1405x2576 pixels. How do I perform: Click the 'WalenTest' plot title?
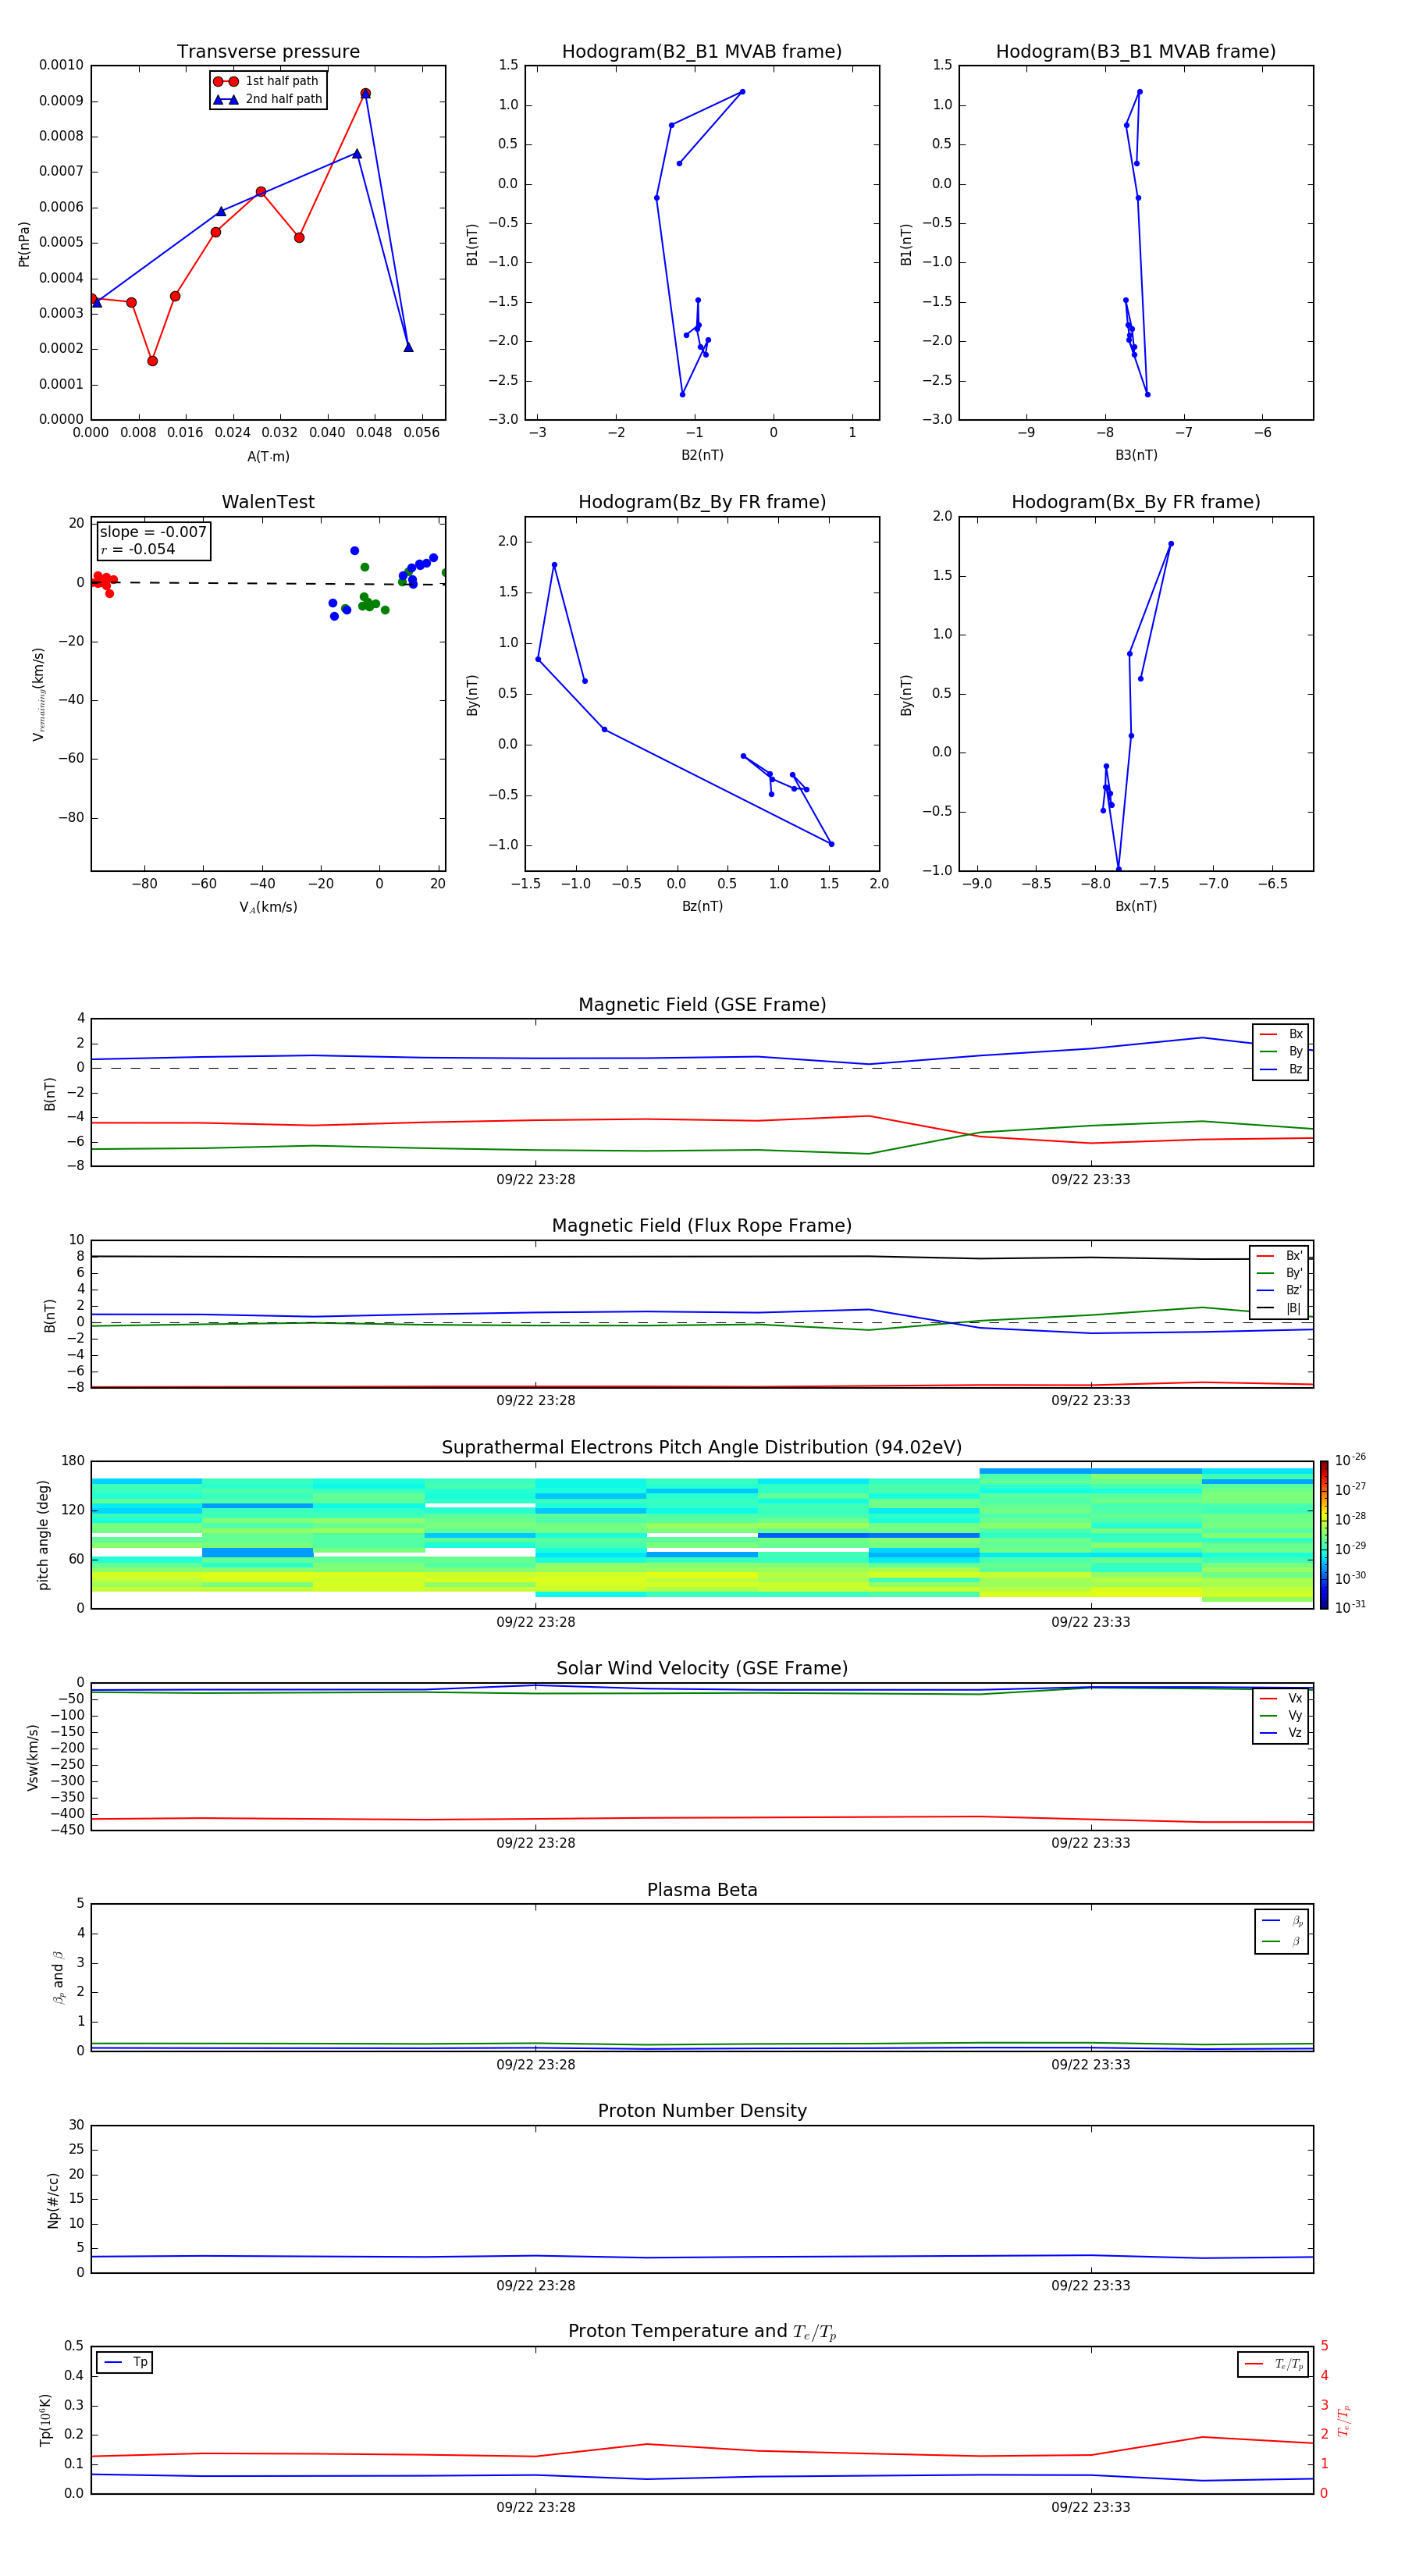268,502
